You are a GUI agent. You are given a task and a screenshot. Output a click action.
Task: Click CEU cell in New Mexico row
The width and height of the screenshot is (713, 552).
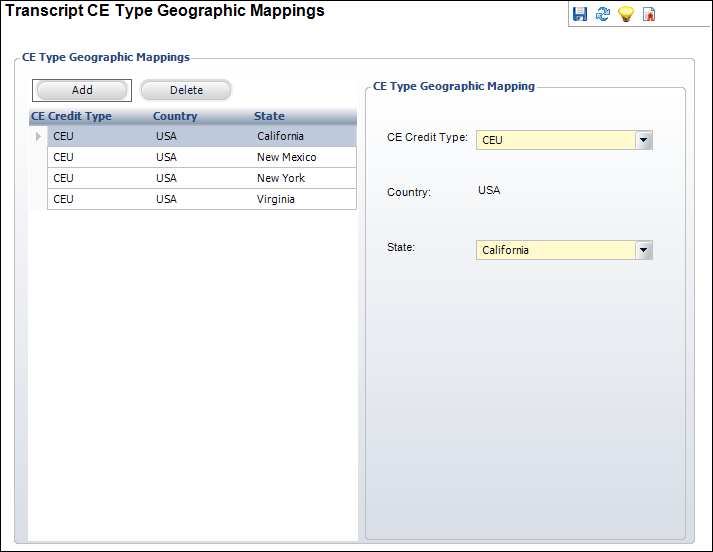pos(63,157)
